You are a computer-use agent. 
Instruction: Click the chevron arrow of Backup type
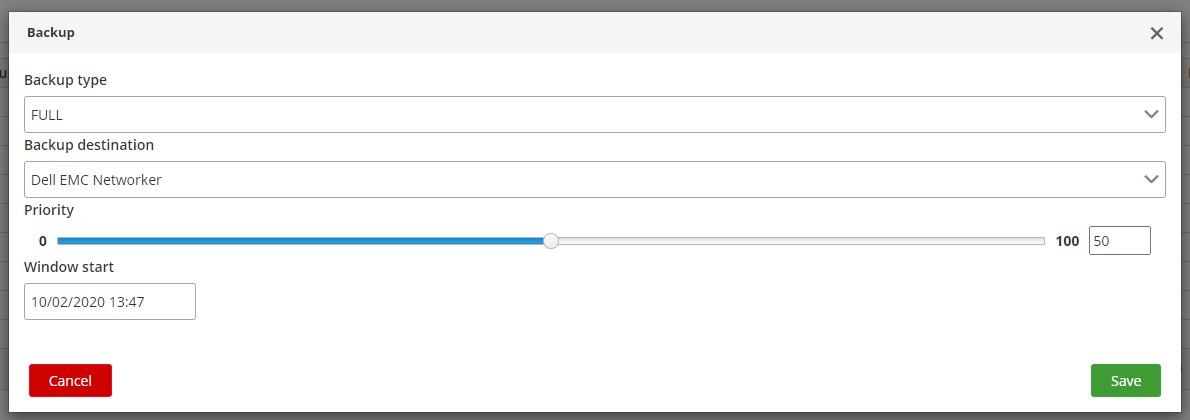point(1151,115)
